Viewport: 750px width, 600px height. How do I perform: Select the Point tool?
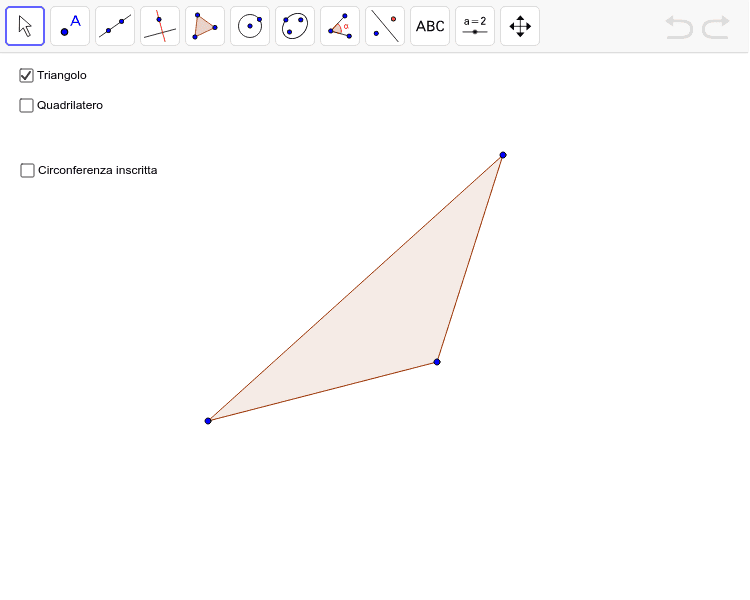(x=70, y=26)
